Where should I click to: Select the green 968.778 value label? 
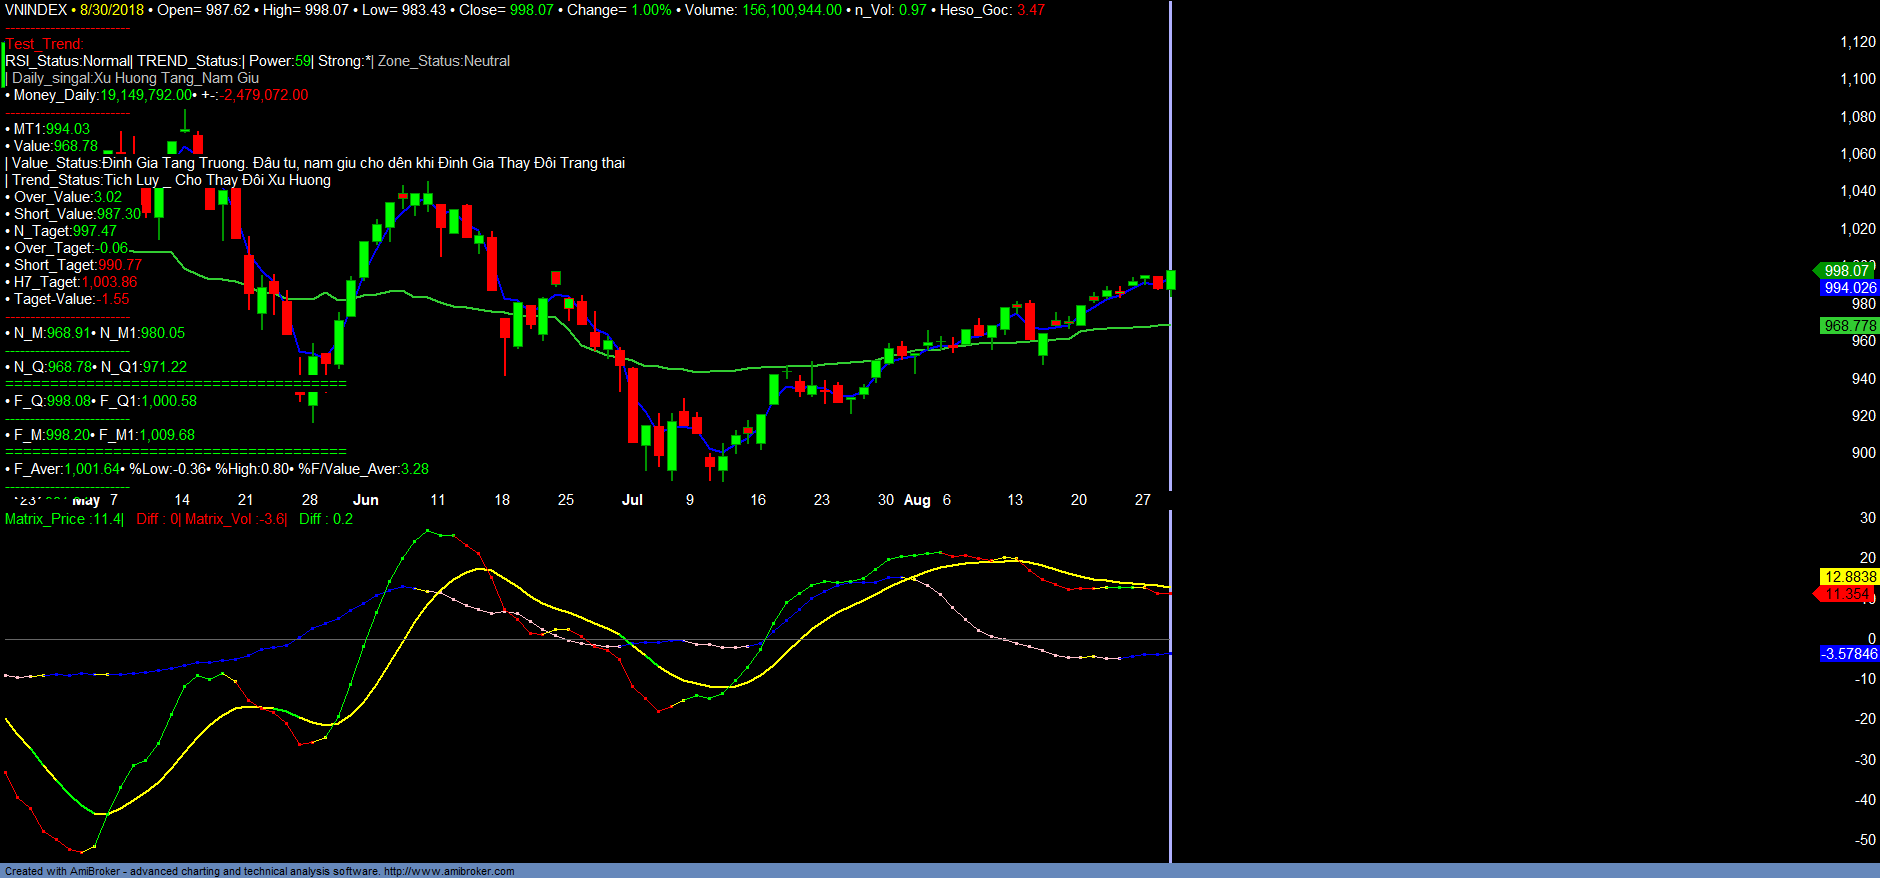1849,326
